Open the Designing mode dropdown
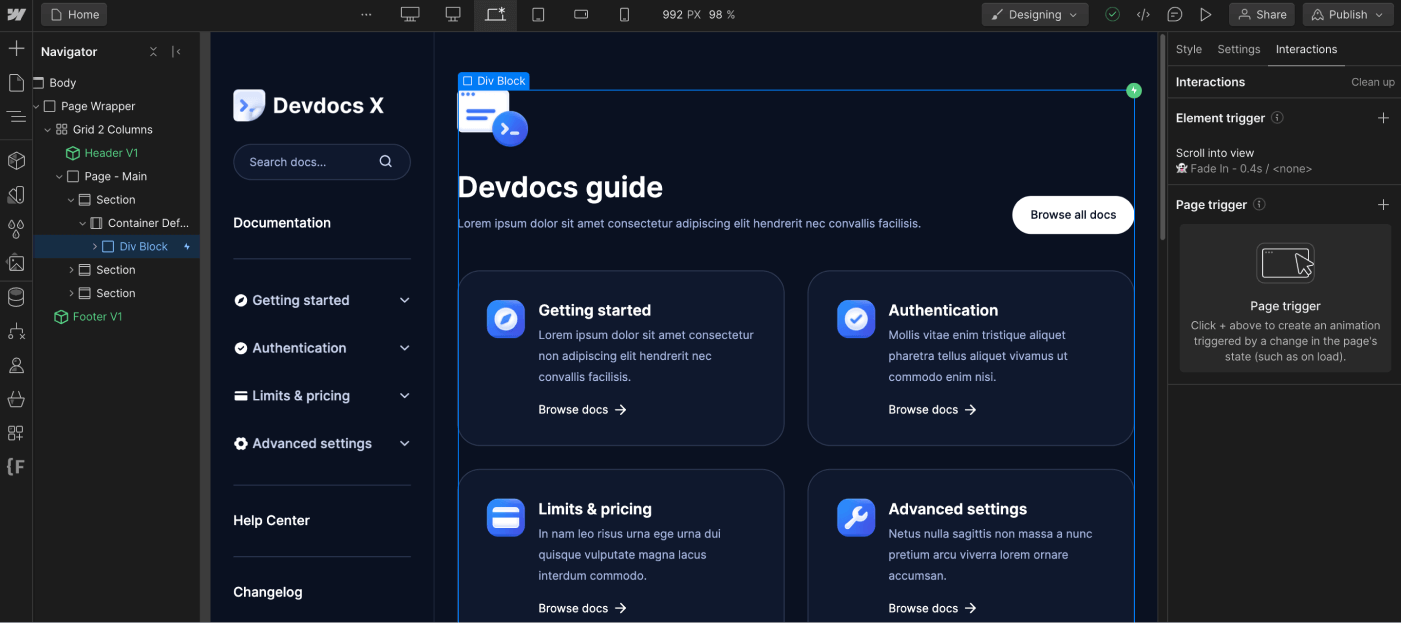The image size is (1401, 623). (1034, 14)
